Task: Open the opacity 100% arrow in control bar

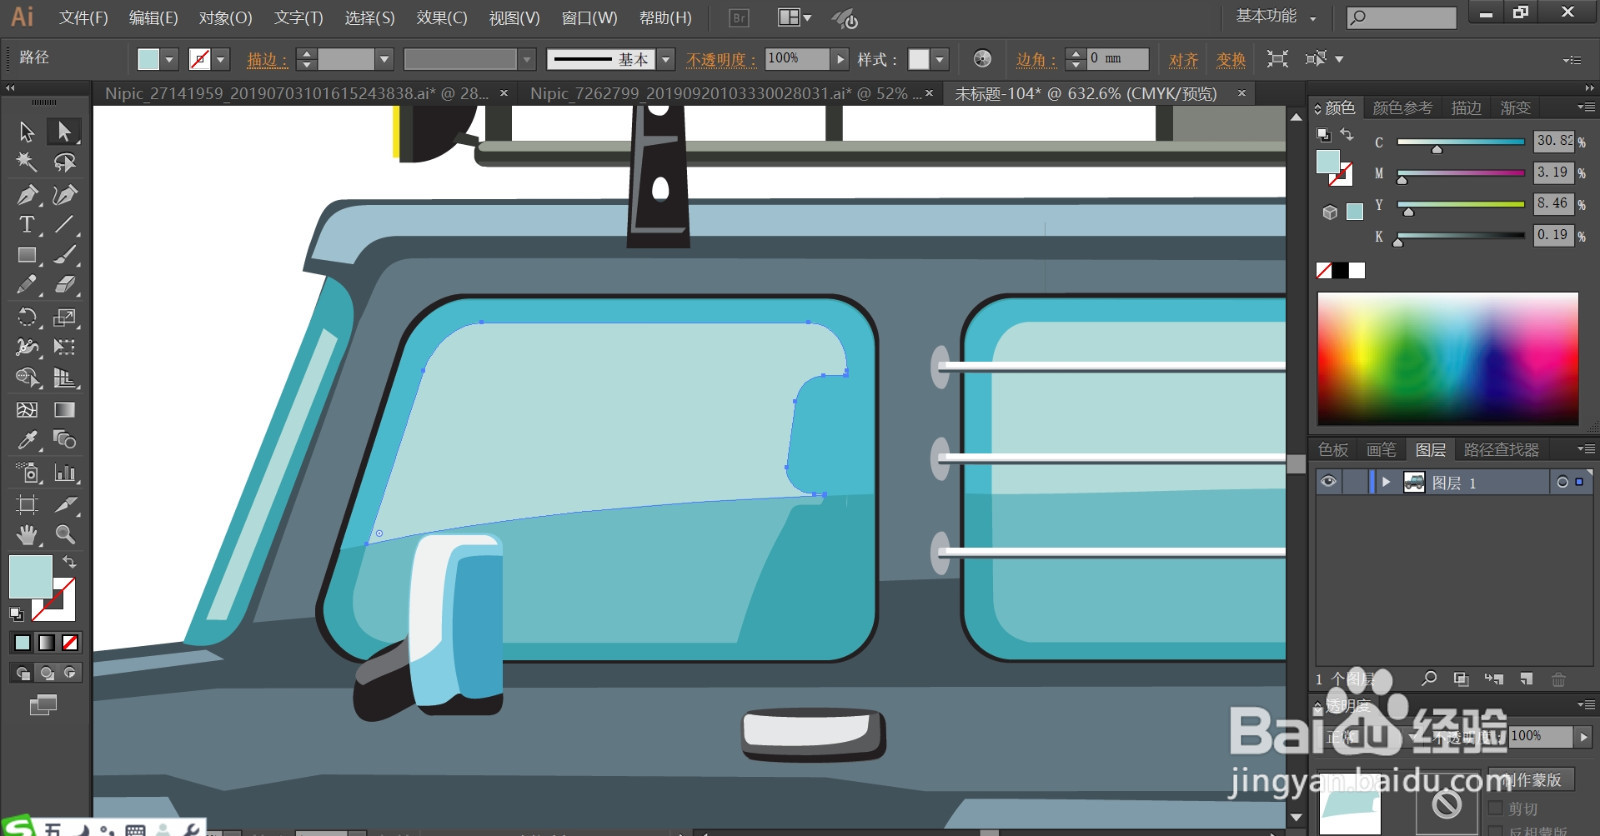Action: 840,60
